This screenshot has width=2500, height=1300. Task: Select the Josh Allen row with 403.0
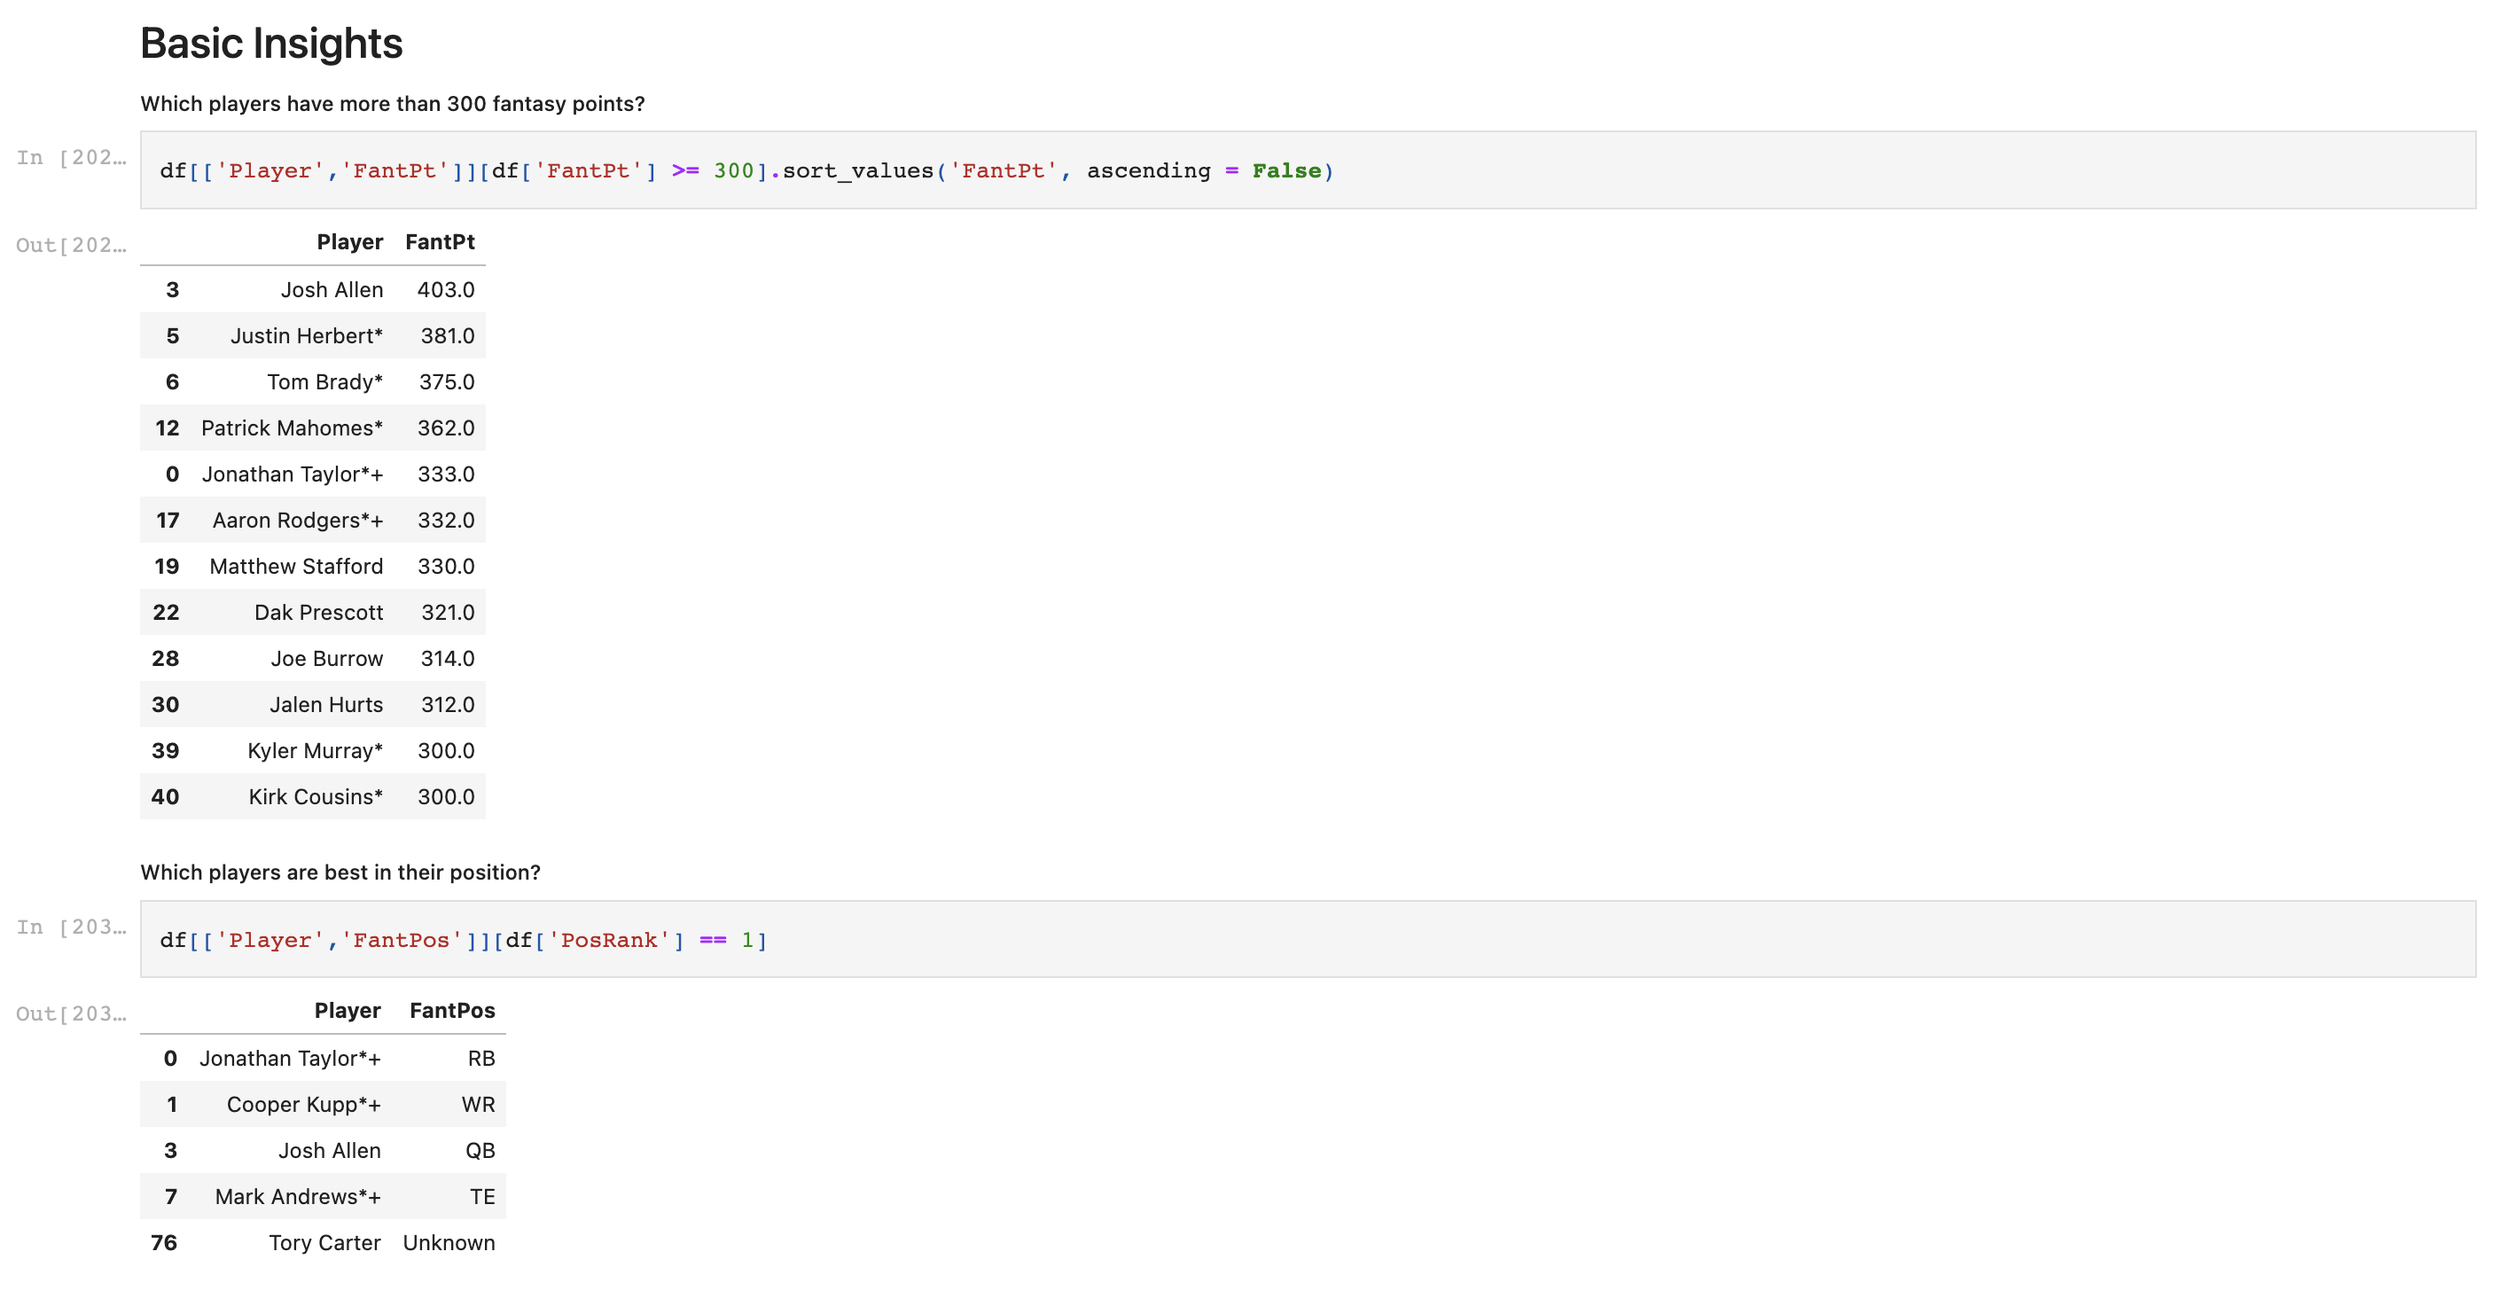point(331,290)
